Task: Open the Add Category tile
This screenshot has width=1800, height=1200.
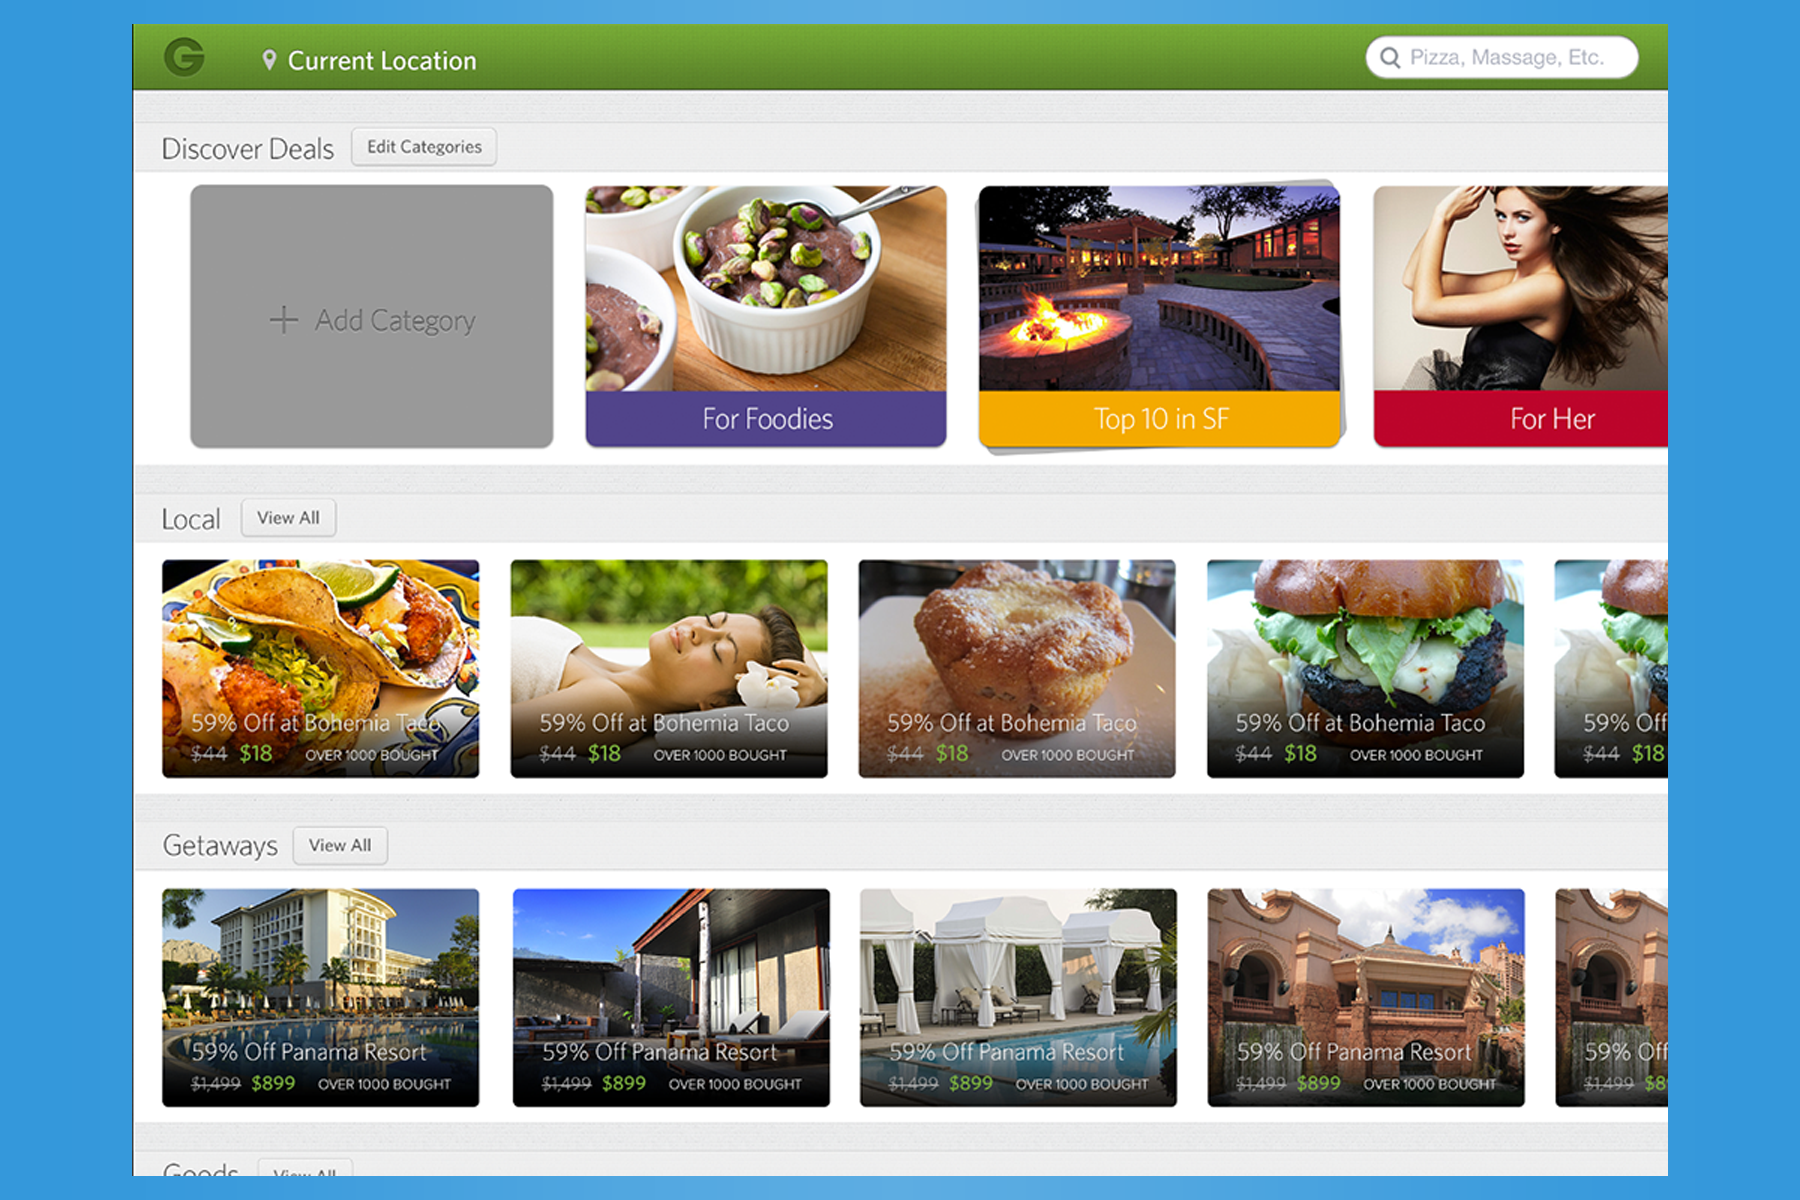Action: pos(371,316)
